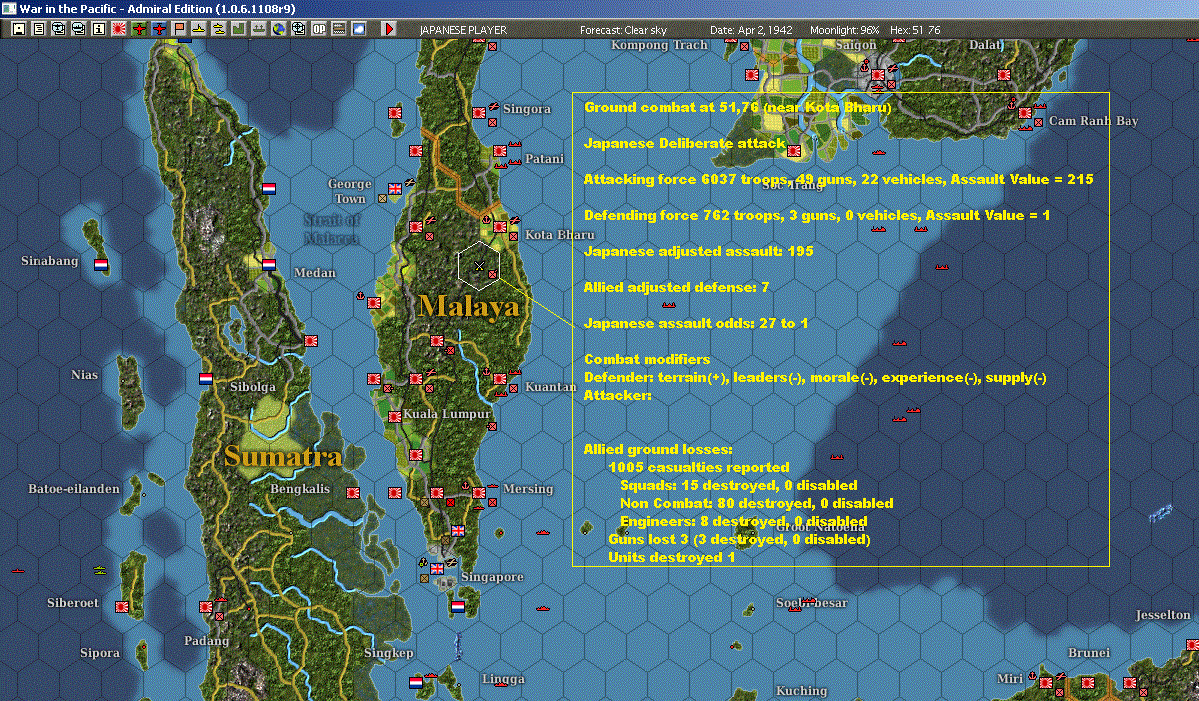
Task: Open the document list report icon
Action: [38, 29]
